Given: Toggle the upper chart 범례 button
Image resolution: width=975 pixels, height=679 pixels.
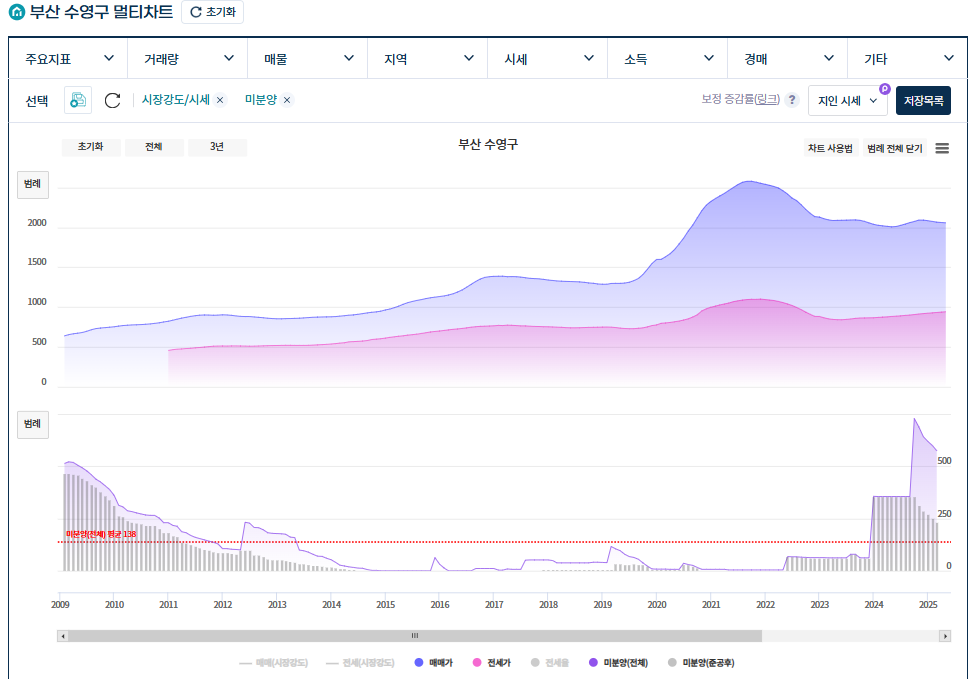Looking at the screenshot, I should point(32,184).
